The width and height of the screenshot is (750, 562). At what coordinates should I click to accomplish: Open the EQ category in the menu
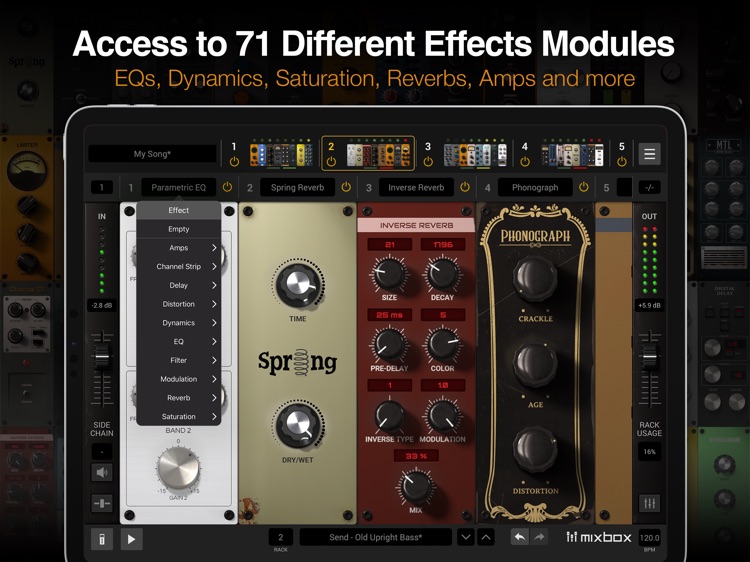pos(178,342)
